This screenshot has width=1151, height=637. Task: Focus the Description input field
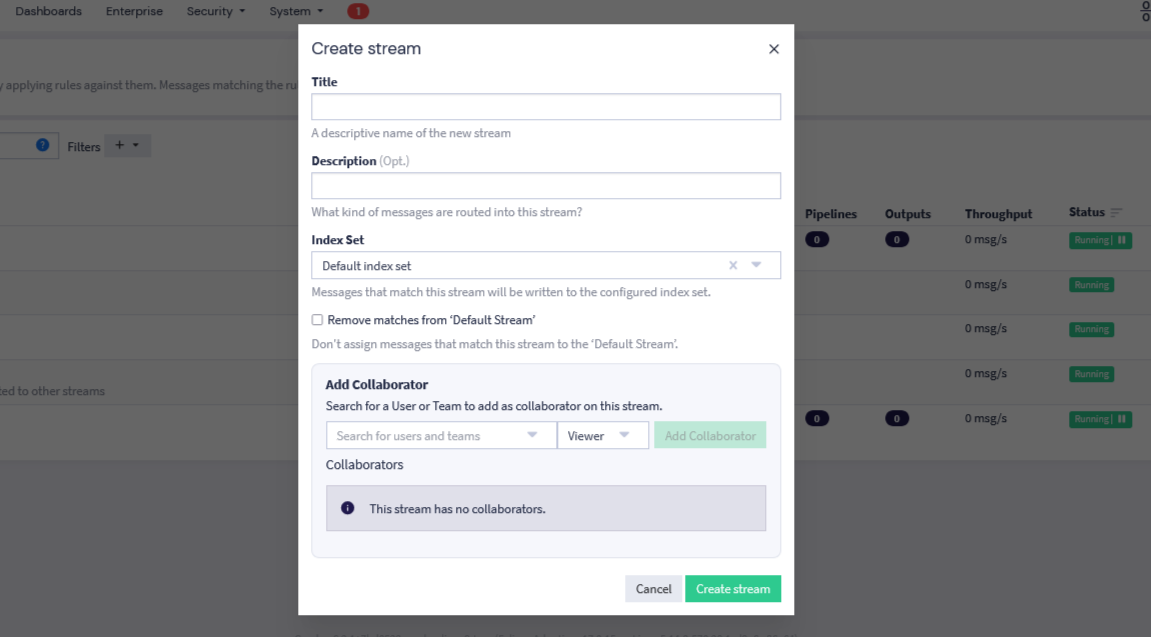545,186
